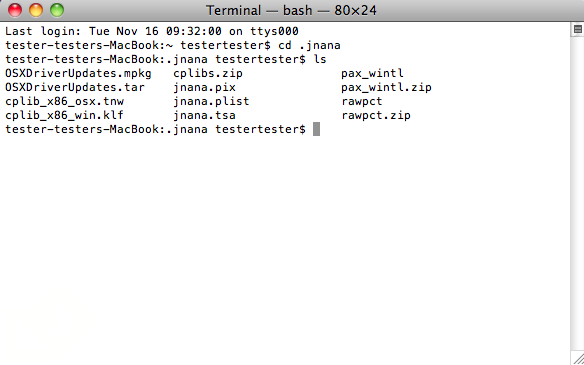Click the jnana.tsa filename
The width and height of the screenshot is (584, 365).
click(204, 115)
